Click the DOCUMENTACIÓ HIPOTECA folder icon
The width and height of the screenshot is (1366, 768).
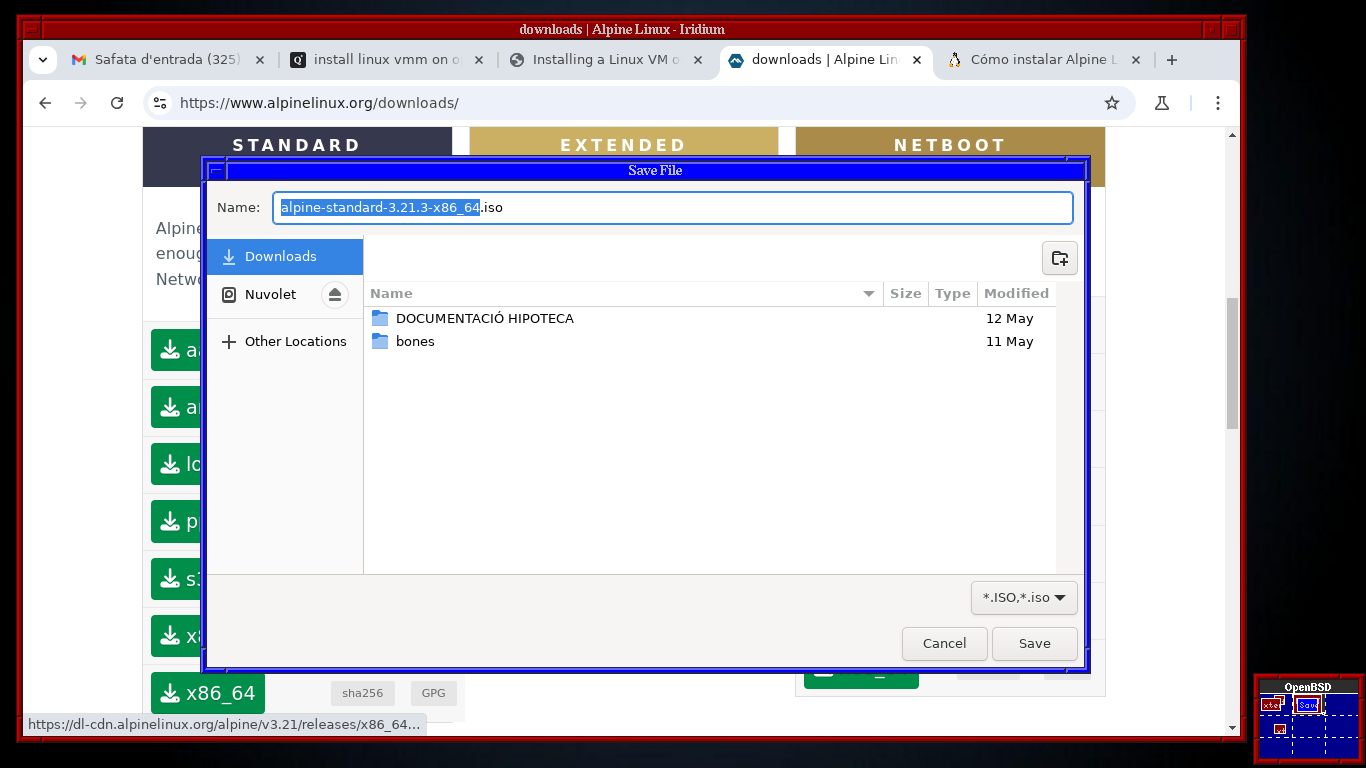pos(379,318)
